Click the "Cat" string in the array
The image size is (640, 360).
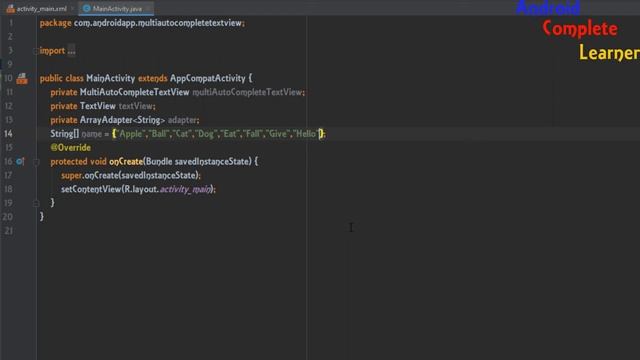point(182,134)
